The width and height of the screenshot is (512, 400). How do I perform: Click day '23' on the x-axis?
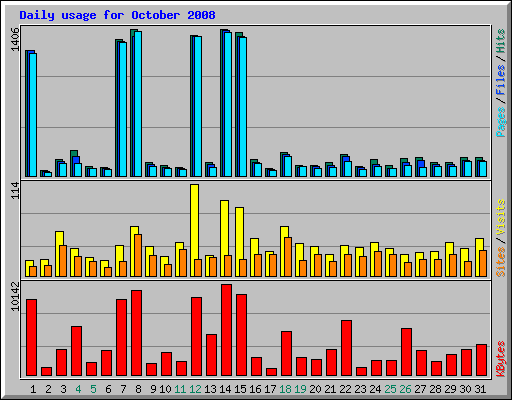pos(361,389)
